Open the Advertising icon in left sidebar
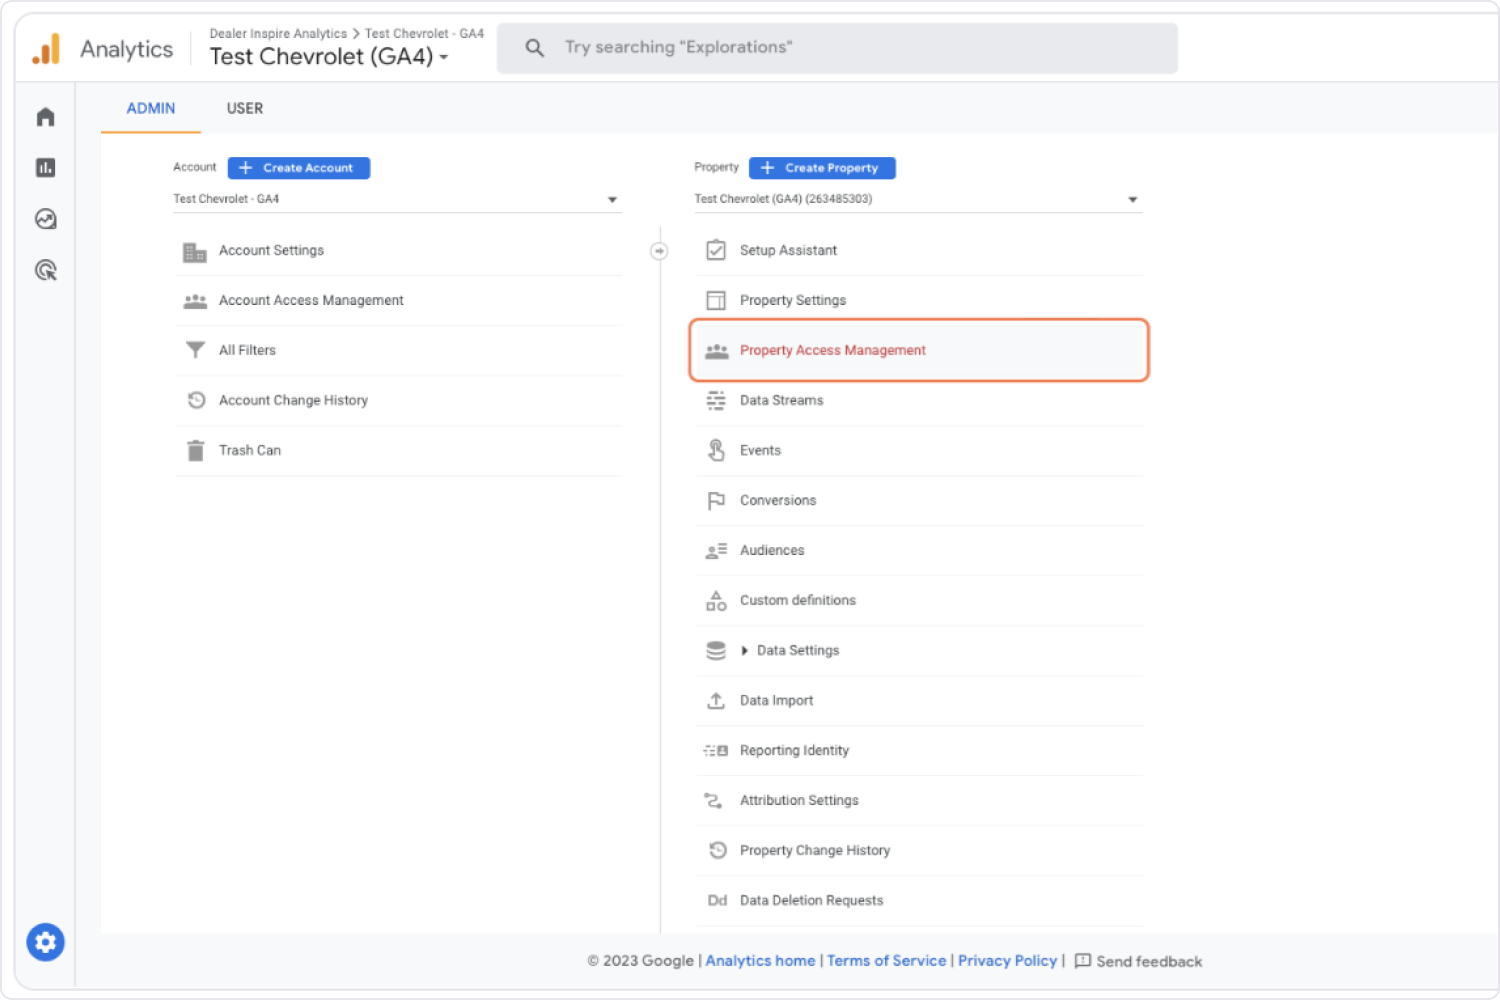 [45, 270]
